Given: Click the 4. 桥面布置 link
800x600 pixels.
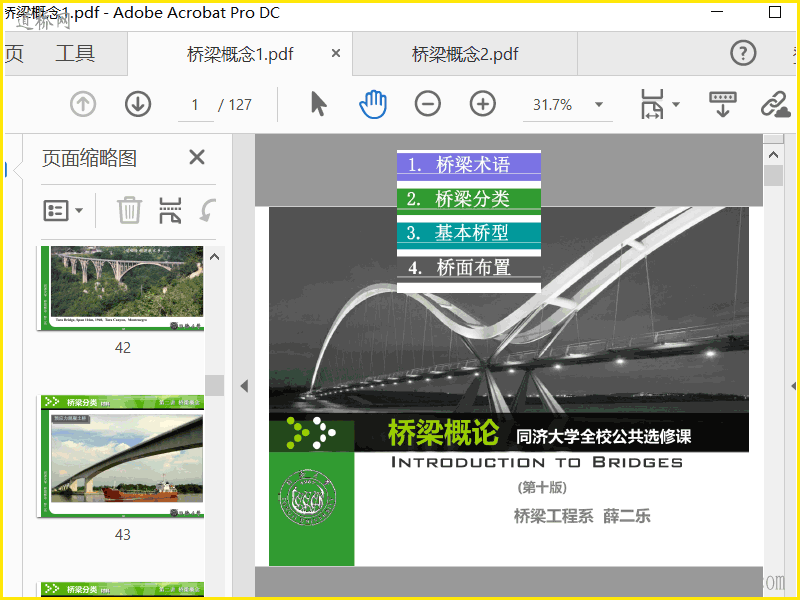Looking at the screenshot, I should [468, 267].
